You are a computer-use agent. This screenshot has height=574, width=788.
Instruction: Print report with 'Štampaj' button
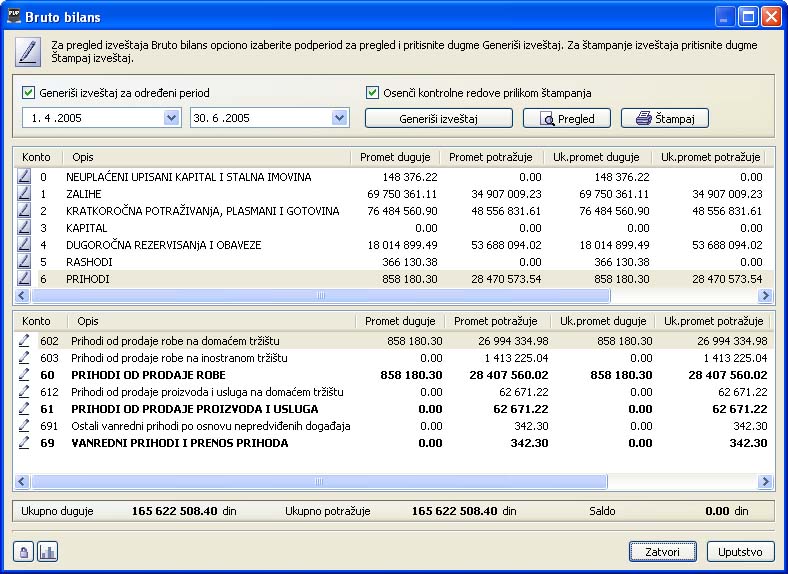coord(664,119)
